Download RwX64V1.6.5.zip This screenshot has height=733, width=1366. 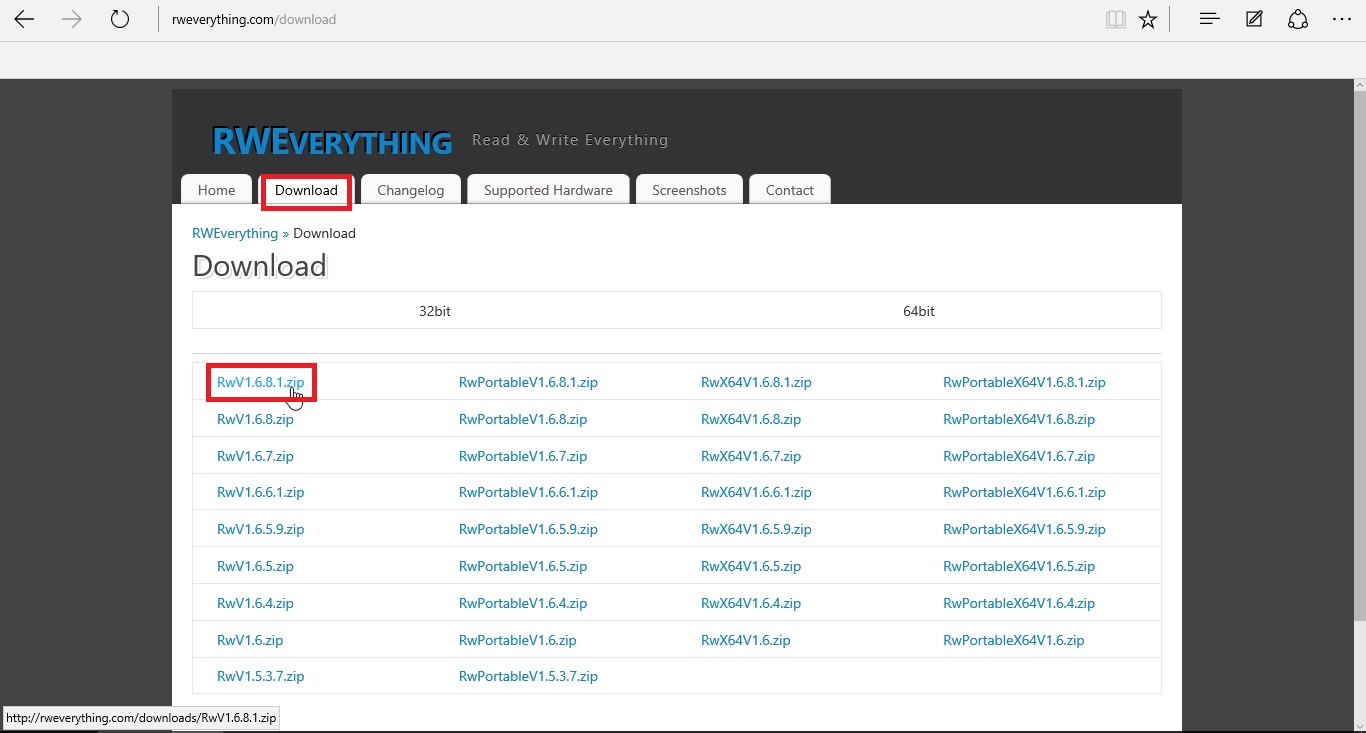pos(751,566)
